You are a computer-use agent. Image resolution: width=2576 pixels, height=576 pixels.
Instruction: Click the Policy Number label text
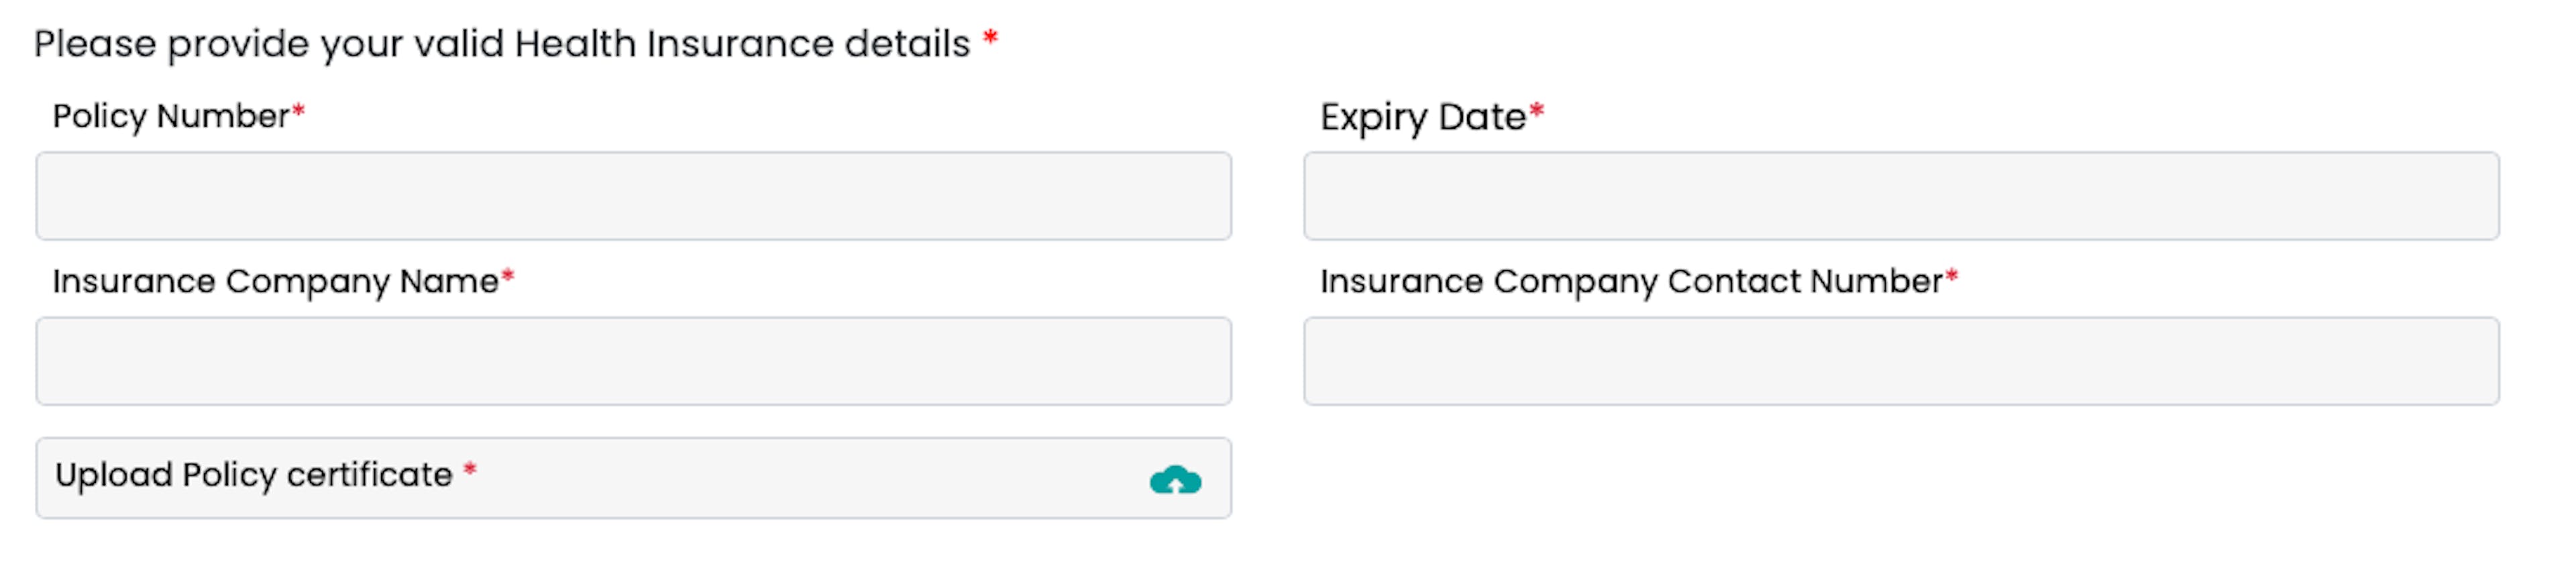(x=171, y=117)
